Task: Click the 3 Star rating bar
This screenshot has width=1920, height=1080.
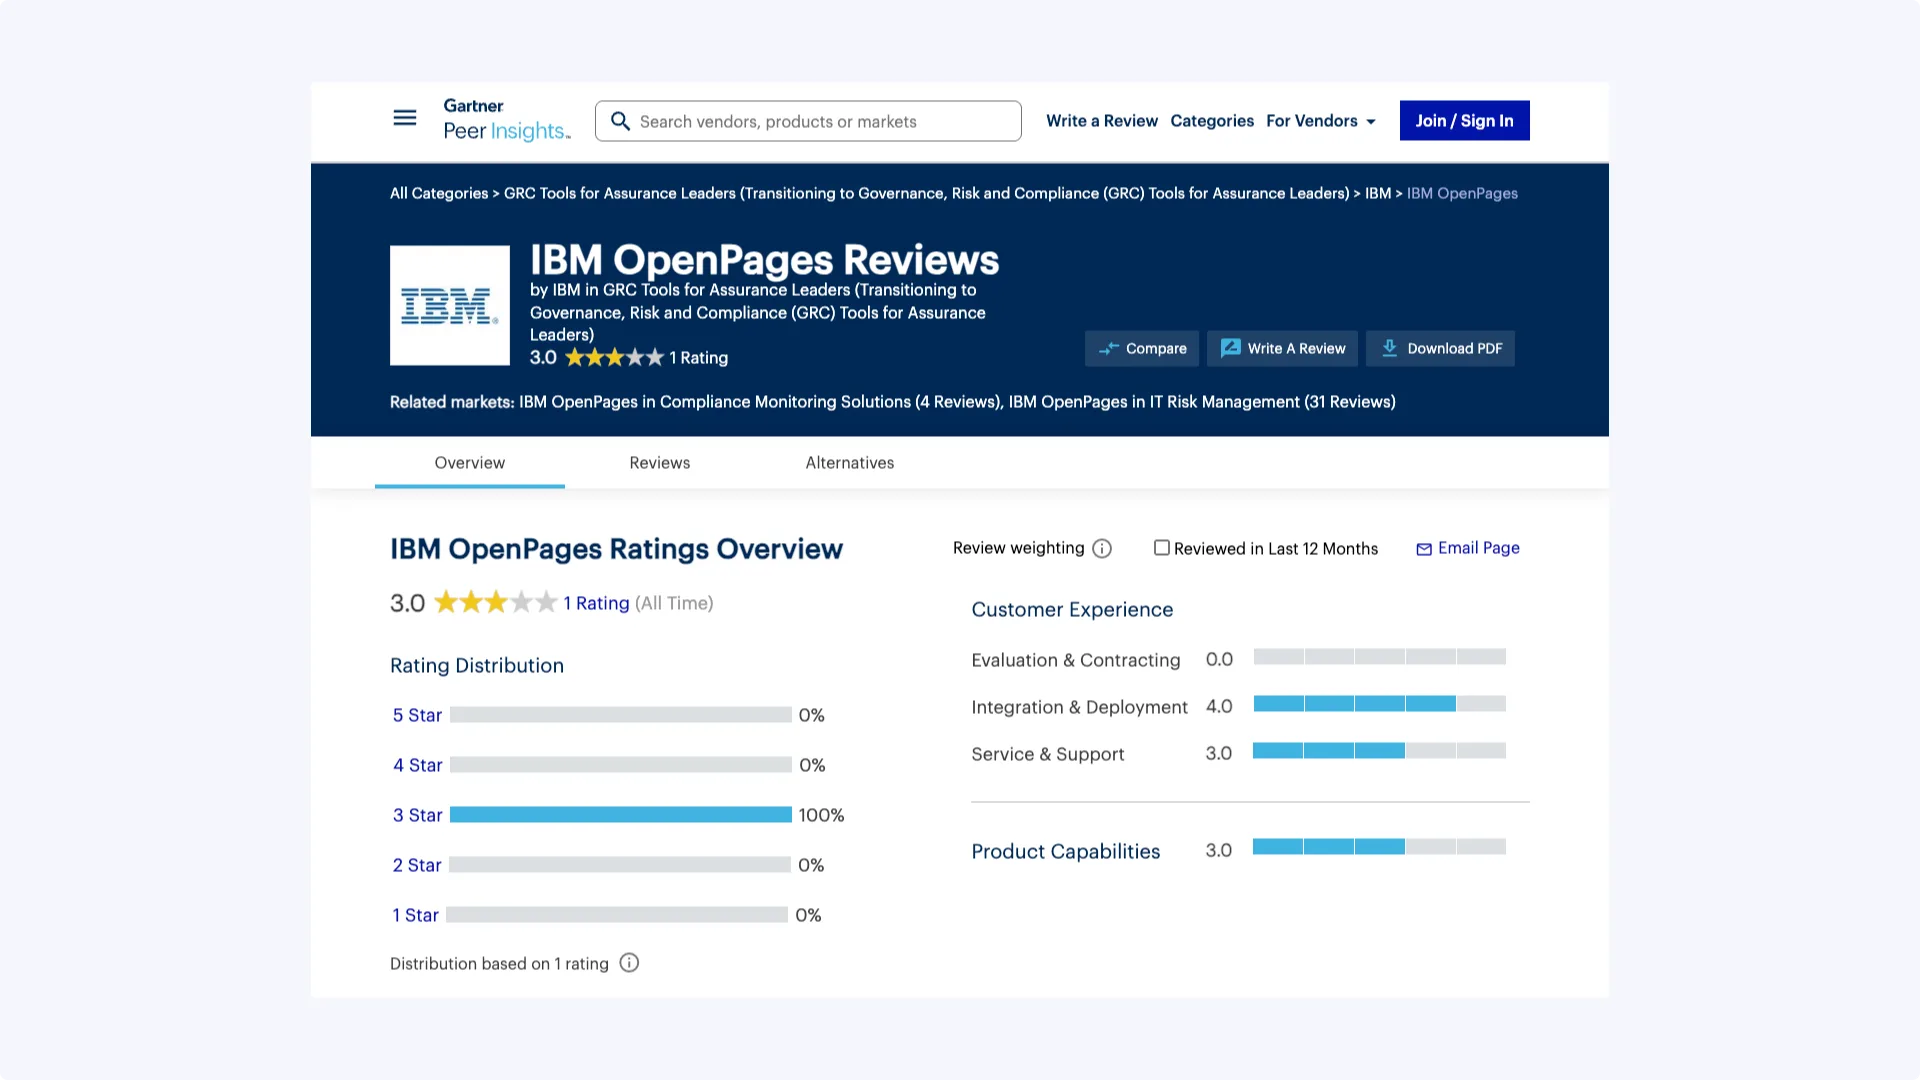Action: pos(620,815)
